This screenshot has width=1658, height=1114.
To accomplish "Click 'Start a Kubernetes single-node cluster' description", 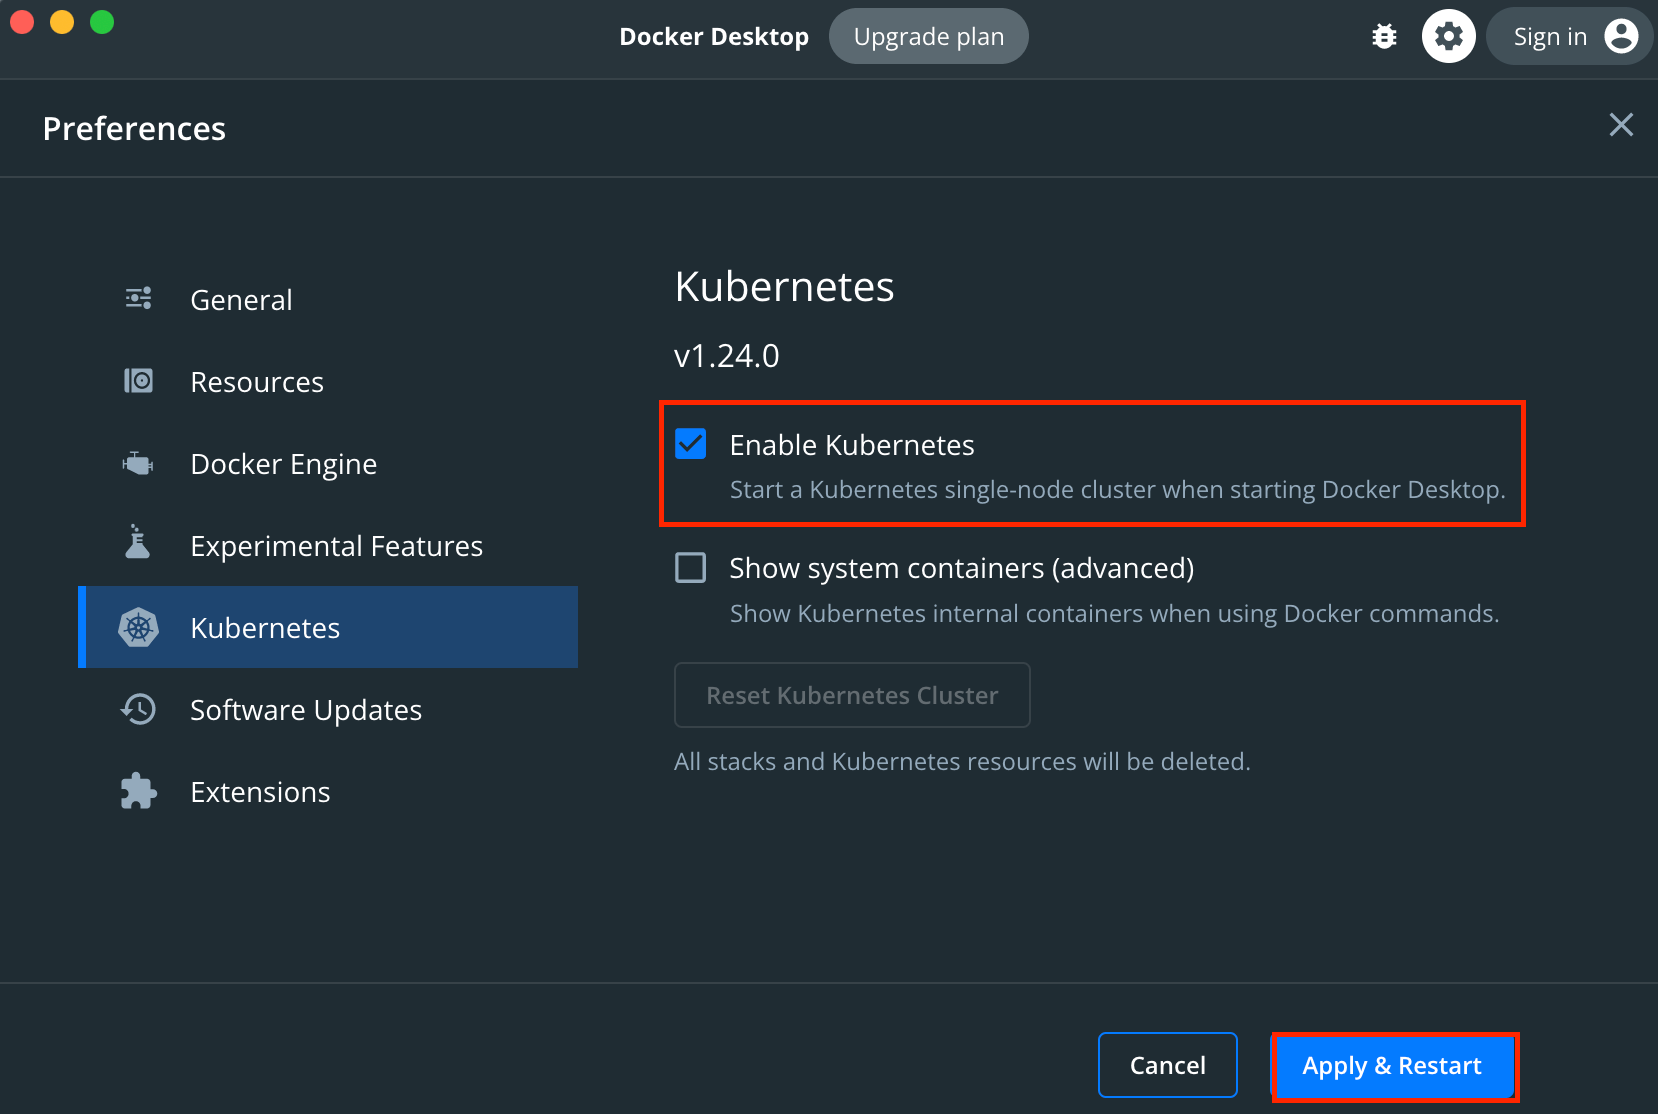I will pyautogui.click(x=1117, y=489).
